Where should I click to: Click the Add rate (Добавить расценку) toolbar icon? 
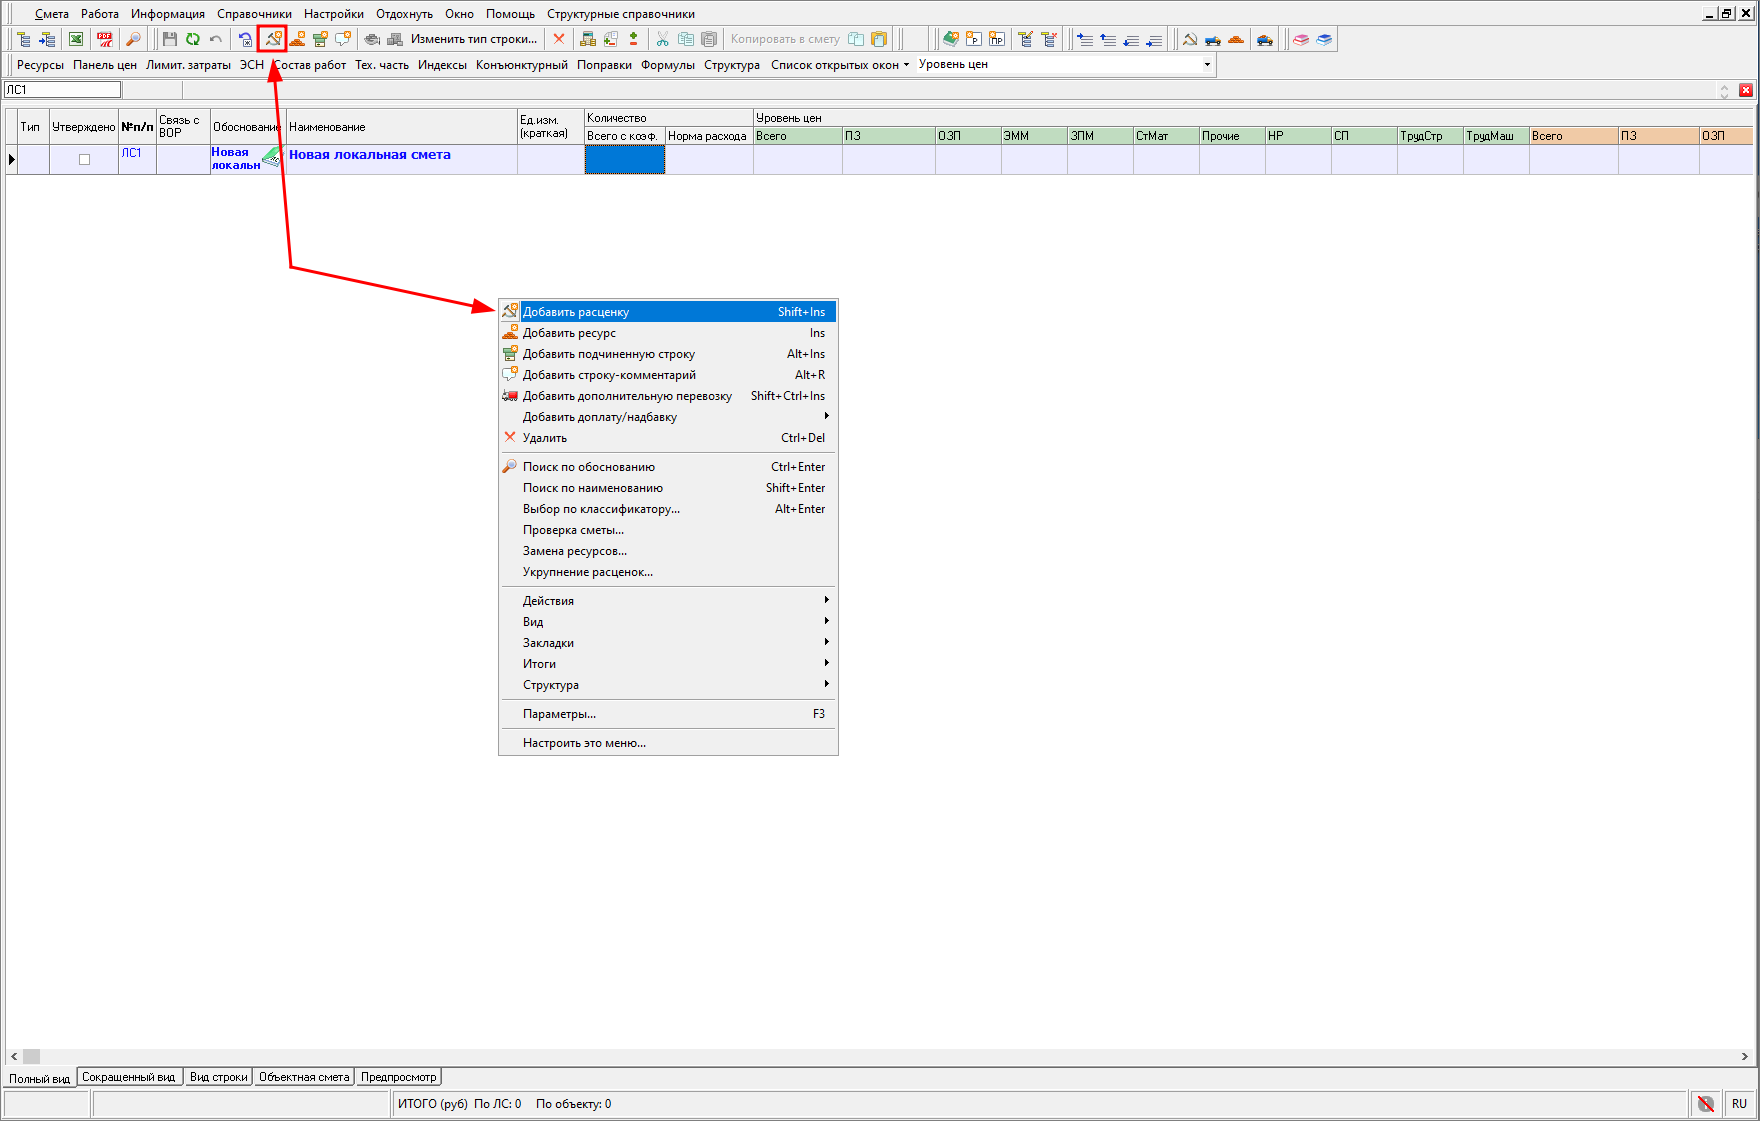[272, 39]
